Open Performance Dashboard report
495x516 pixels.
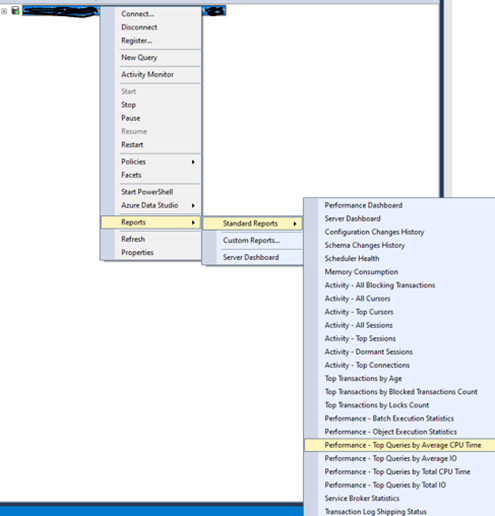click(x=363, y=205)
